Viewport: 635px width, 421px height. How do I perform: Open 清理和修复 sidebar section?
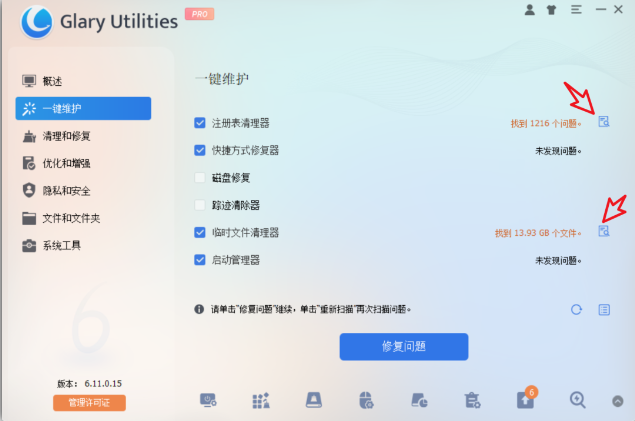tap(83, 136)
